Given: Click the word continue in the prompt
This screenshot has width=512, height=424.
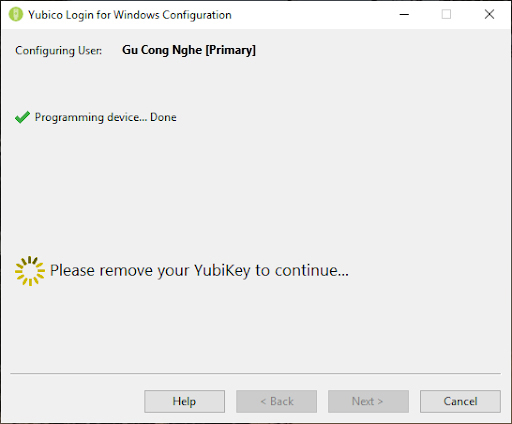Looking at the screenshot, I should [312, 270].
